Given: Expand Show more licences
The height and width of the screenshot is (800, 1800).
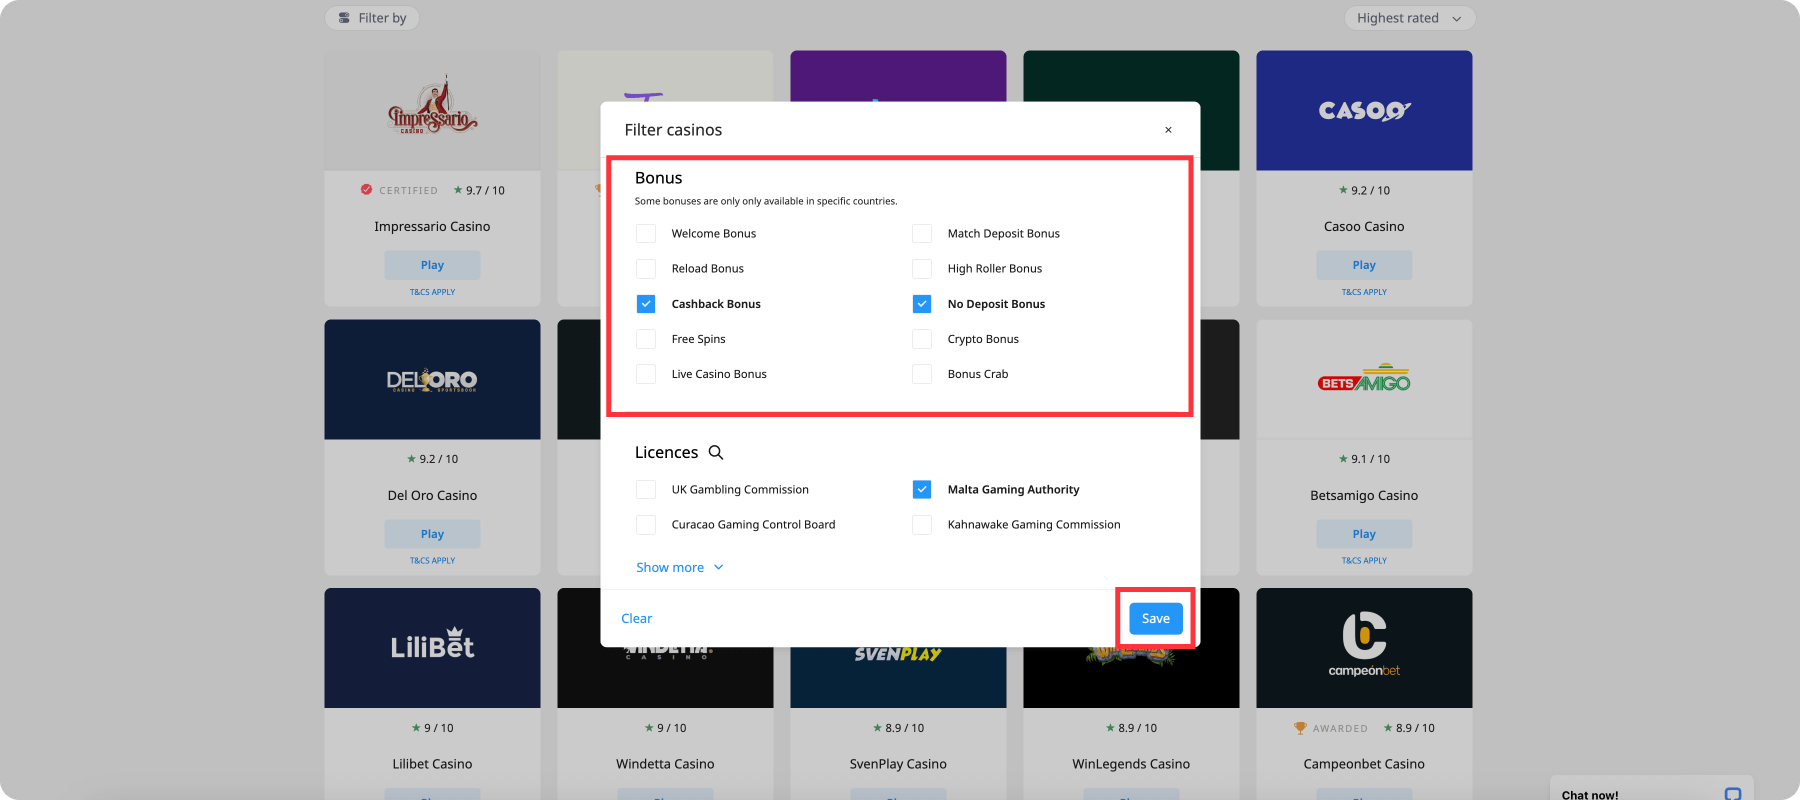Looking at the screenshot, I should (x=679, y=567).
